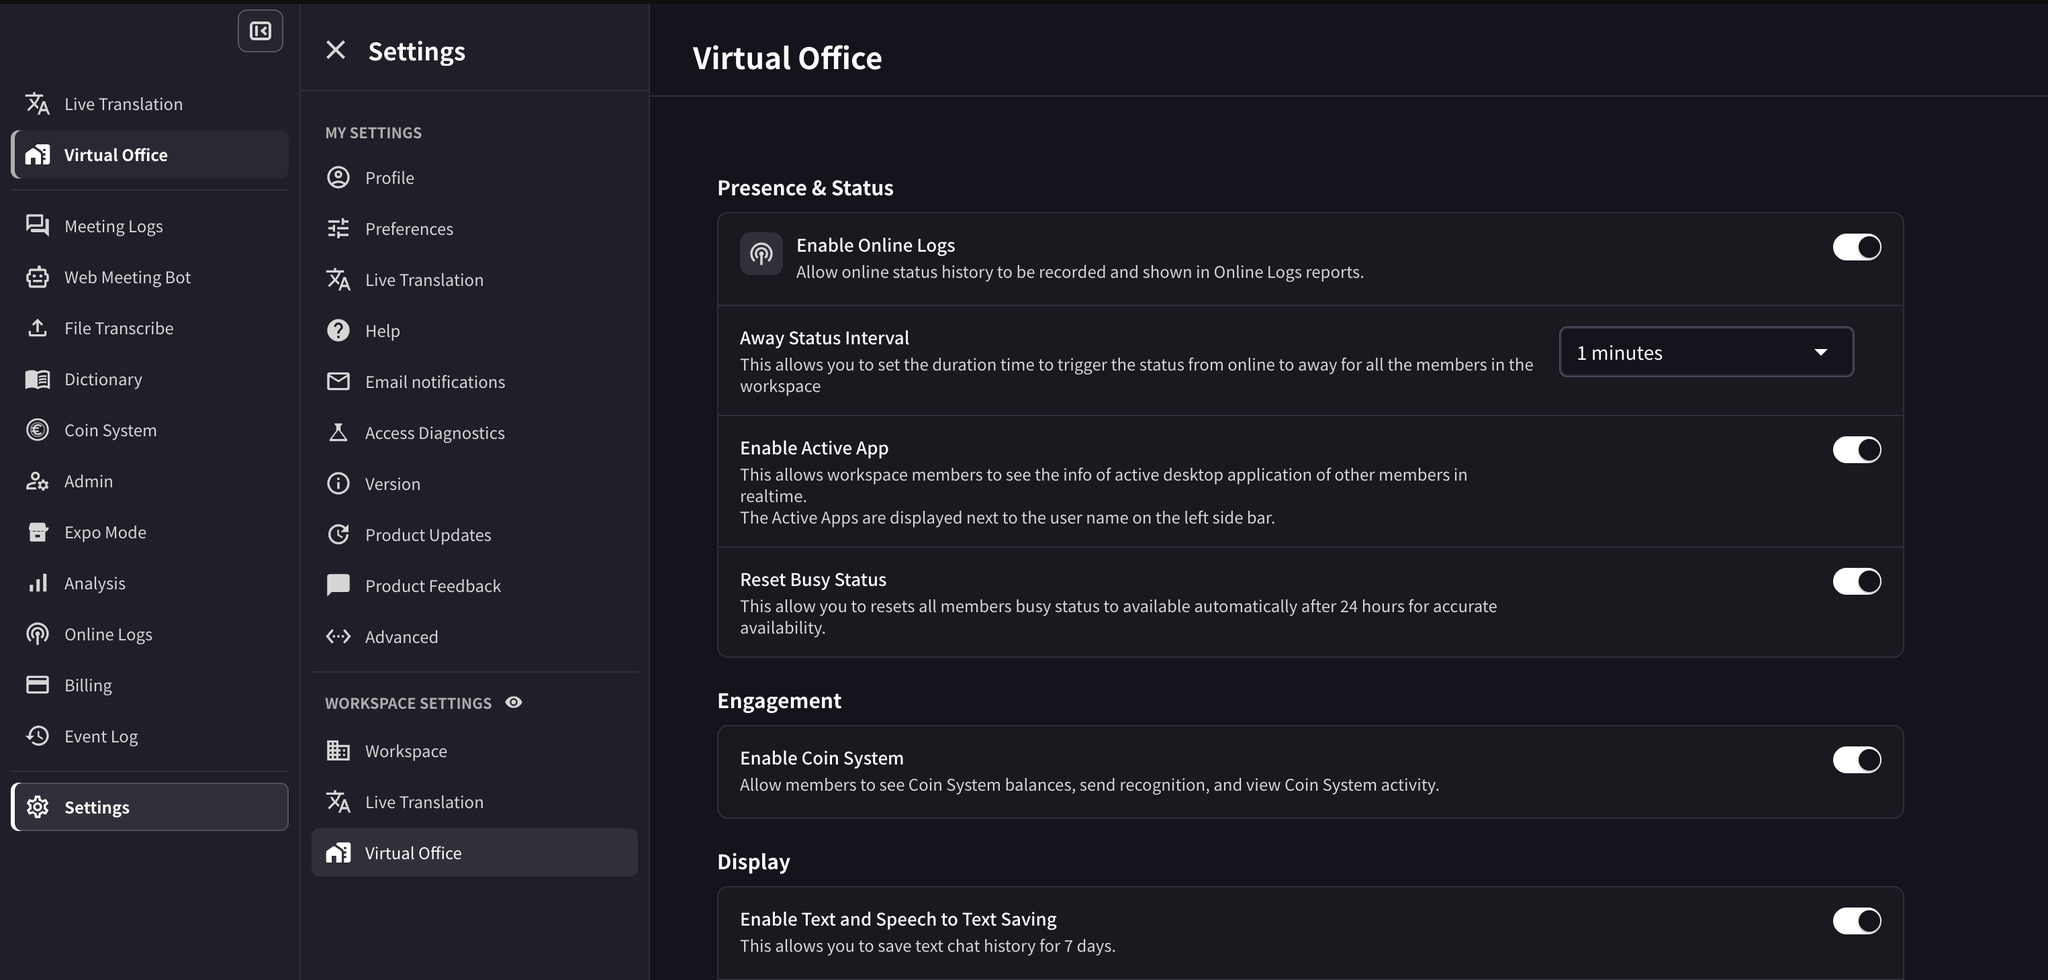
Task: Click the Event Log history icon
Action: (37, 736)
